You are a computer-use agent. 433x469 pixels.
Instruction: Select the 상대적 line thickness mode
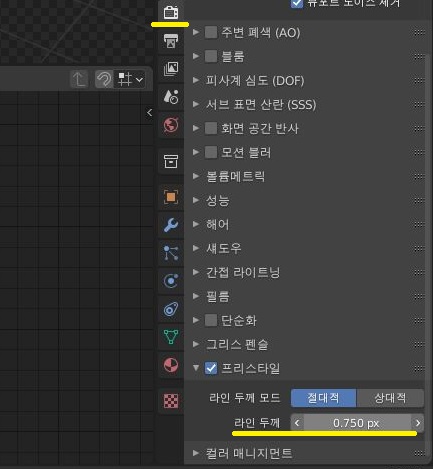tap(390, 398)
